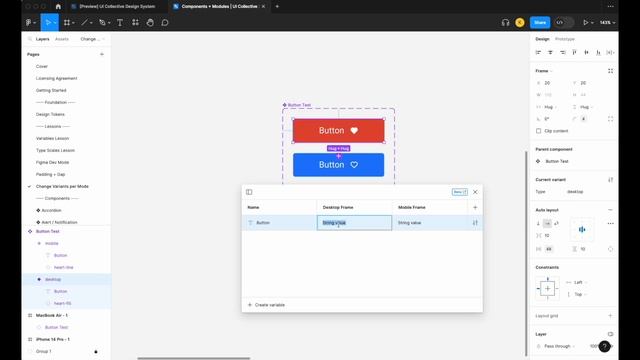Switch to Assets tab
Screen dimensions: 640x360
pos(62,39)
